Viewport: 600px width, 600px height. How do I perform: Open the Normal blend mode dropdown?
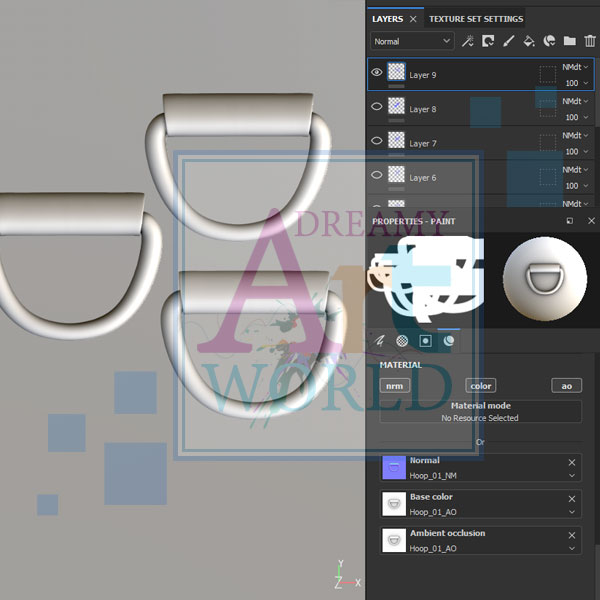click(412, 41)
